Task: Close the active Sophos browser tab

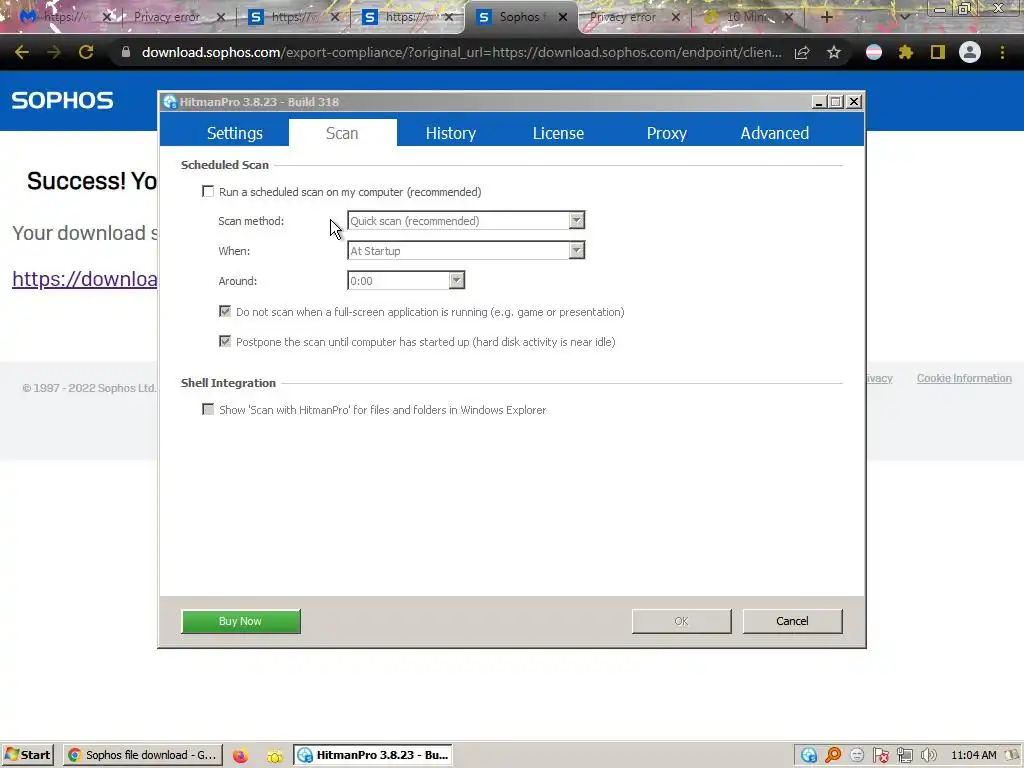Action: 563,17
